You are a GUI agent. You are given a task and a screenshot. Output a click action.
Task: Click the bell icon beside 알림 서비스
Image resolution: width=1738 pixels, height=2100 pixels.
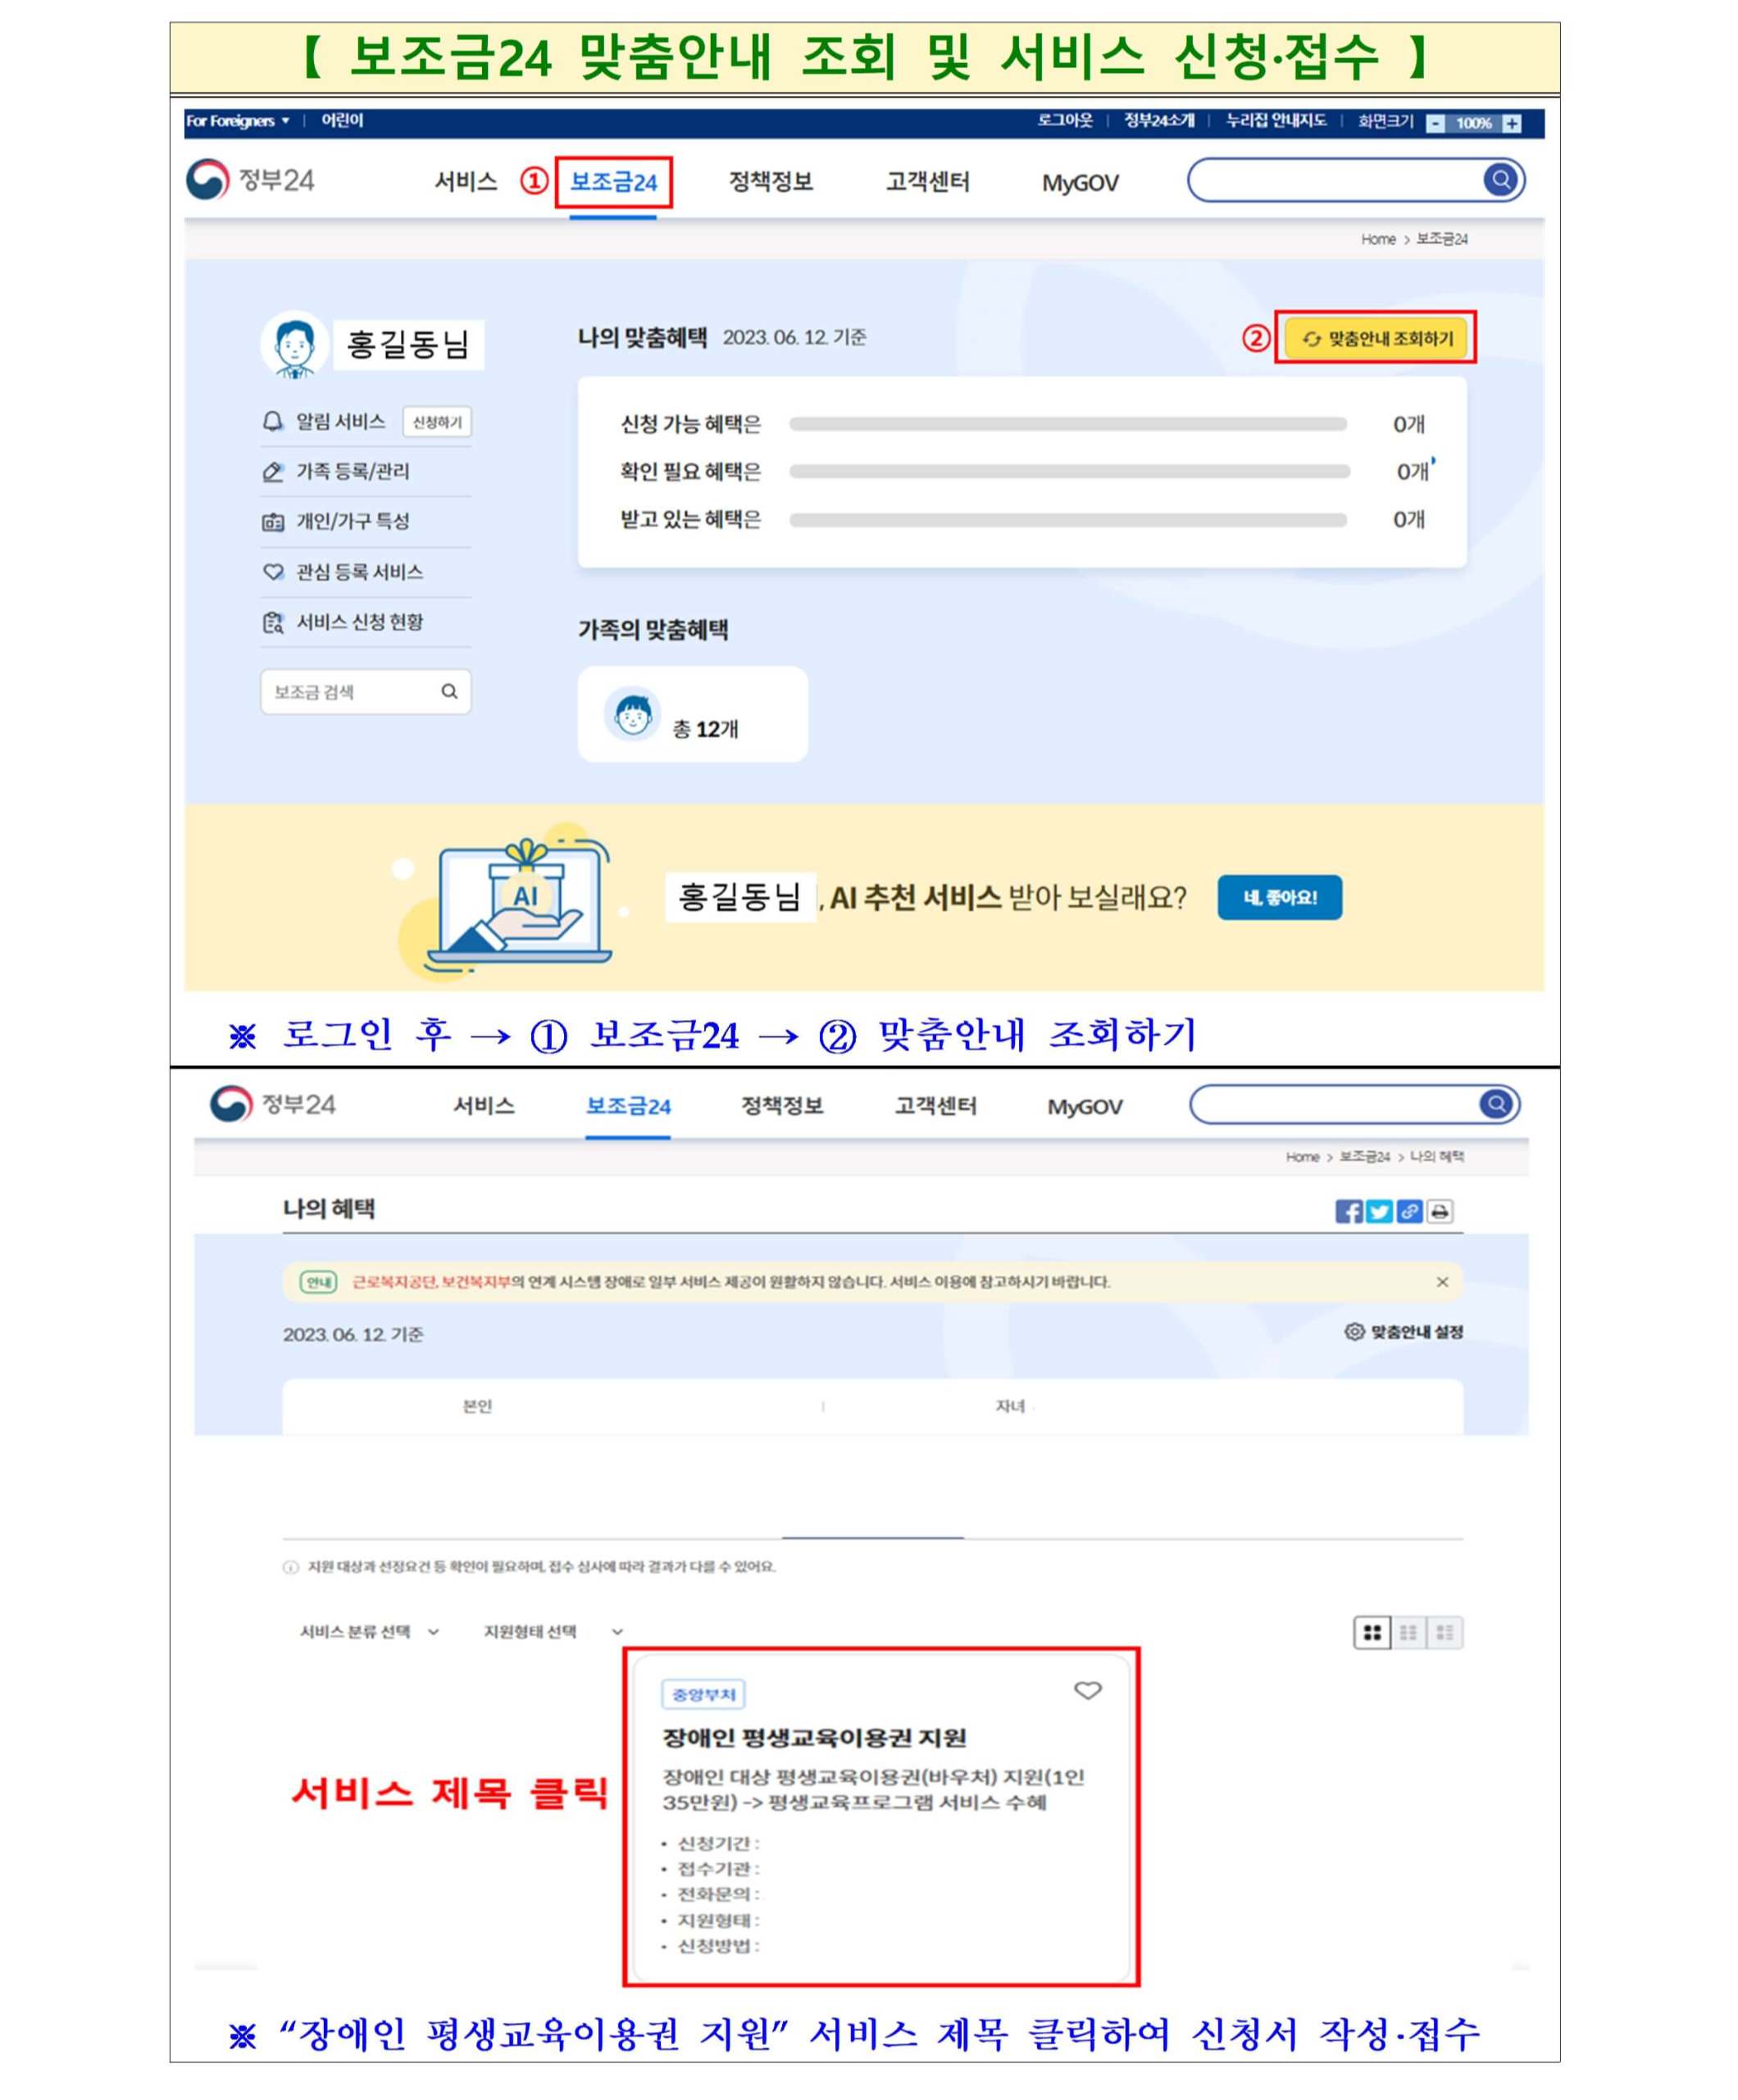tap(272, 422)
